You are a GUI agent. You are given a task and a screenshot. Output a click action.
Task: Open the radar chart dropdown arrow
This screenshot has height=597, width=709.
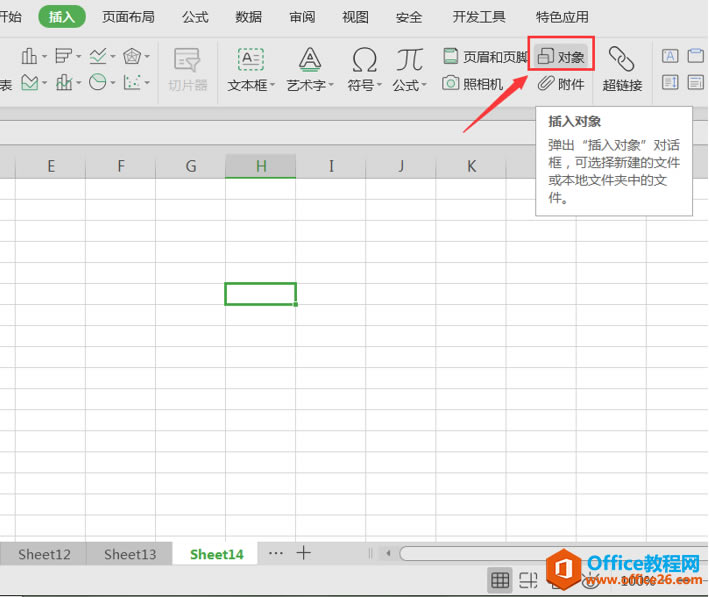[x=147, y=57]
